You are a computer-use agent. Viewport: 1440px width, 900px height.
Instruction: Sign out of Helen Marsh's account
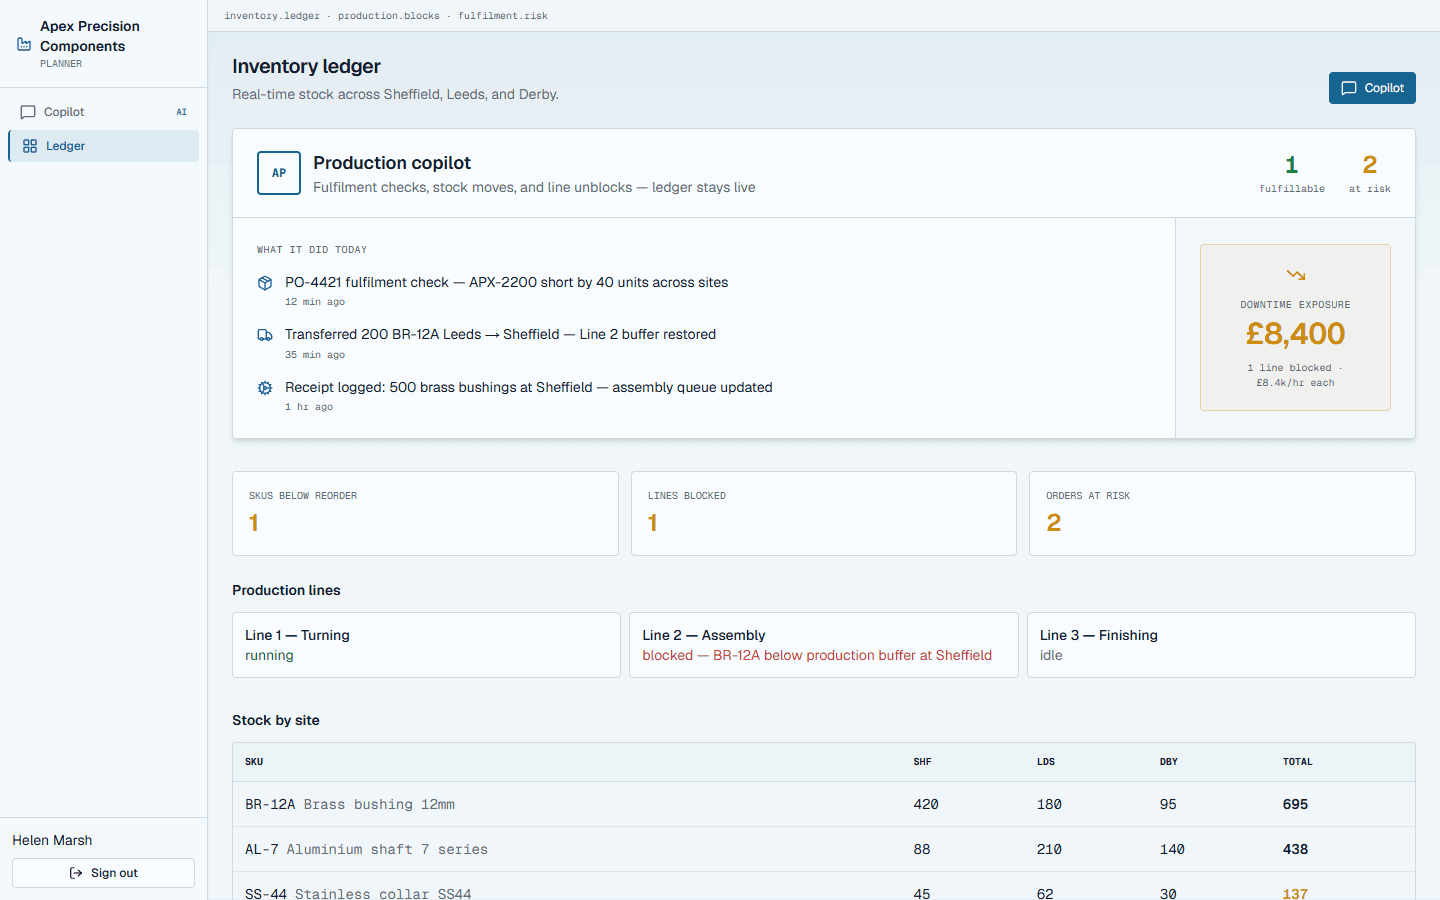tap(103, 873)
